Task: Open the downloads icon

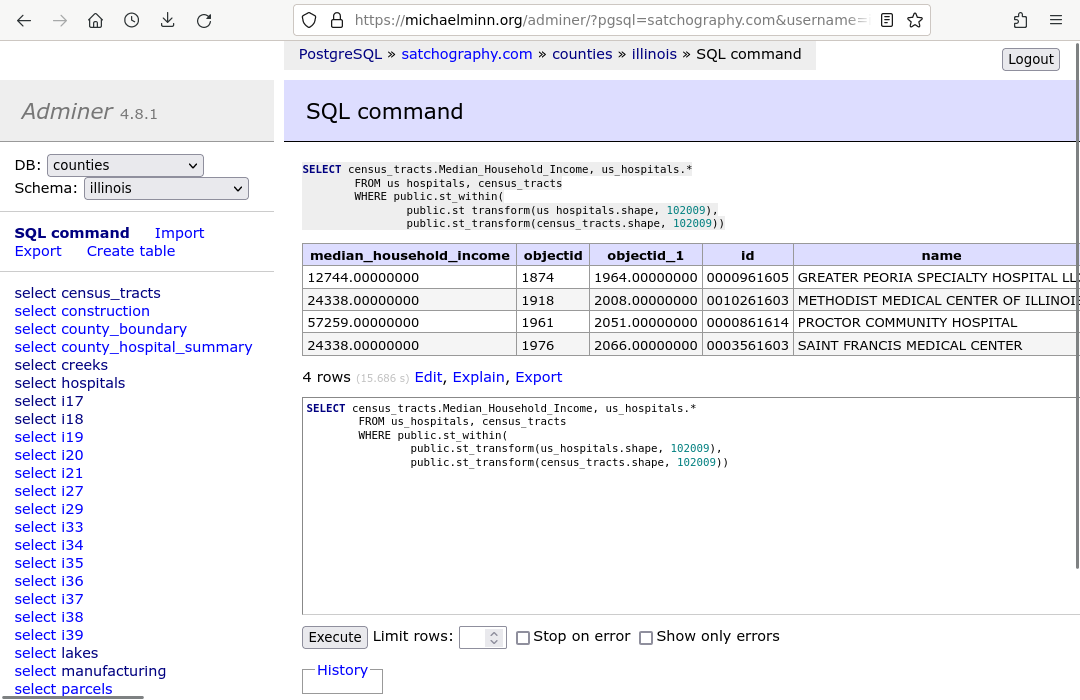Action: pos(167,19)
